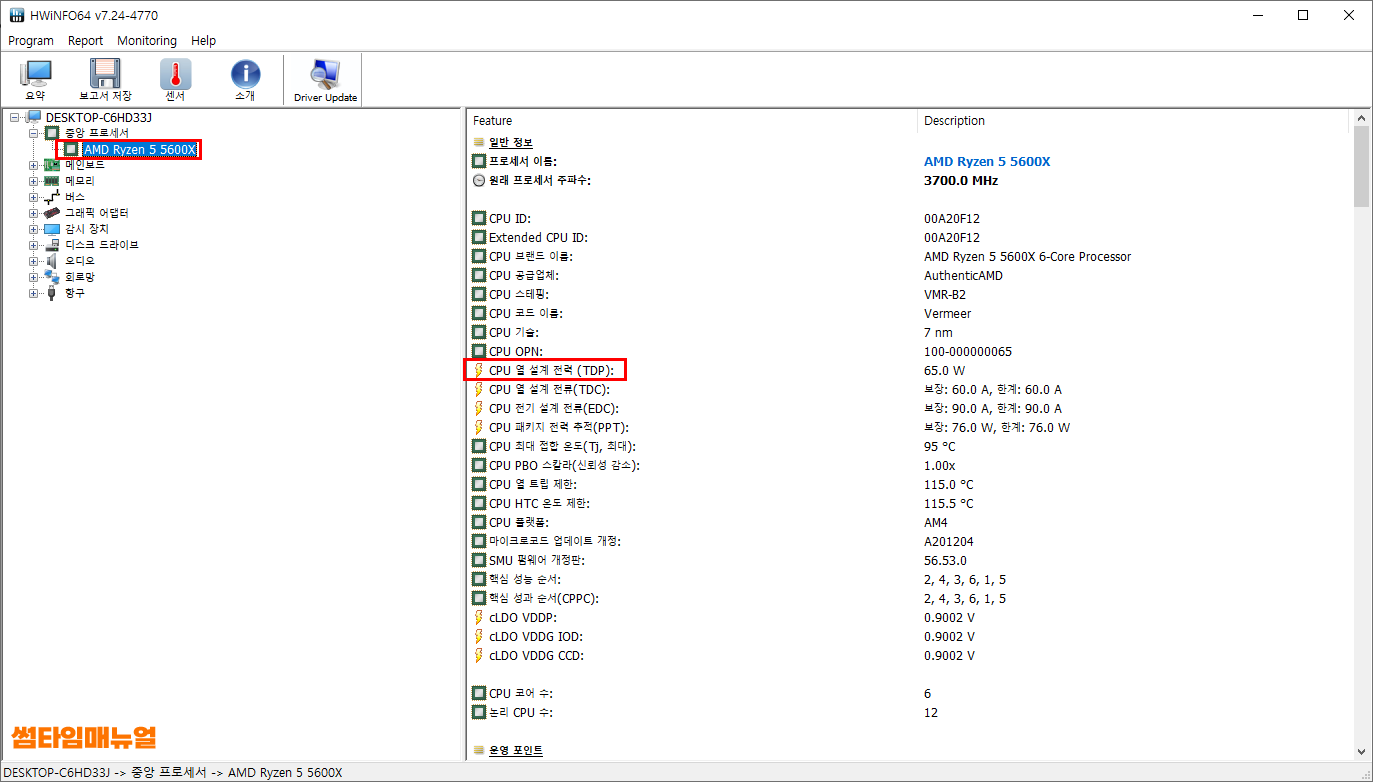Open the Monitoring menu
This screenshot has height=782, width=1373.
tap(147, 41)
